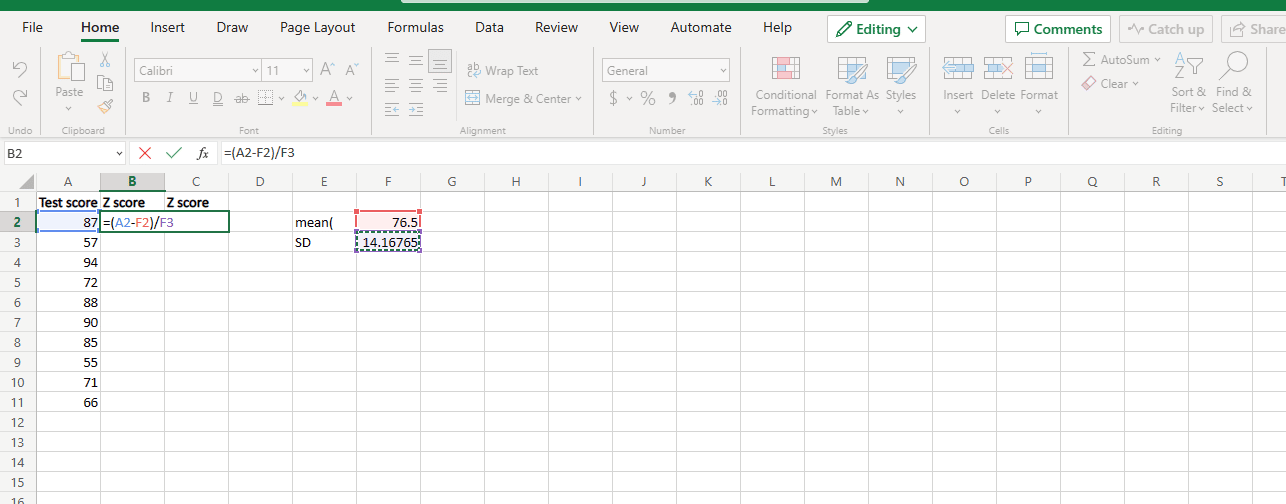Click the Catch up button
1286x504 pixels.
[x=1166, y=29]
